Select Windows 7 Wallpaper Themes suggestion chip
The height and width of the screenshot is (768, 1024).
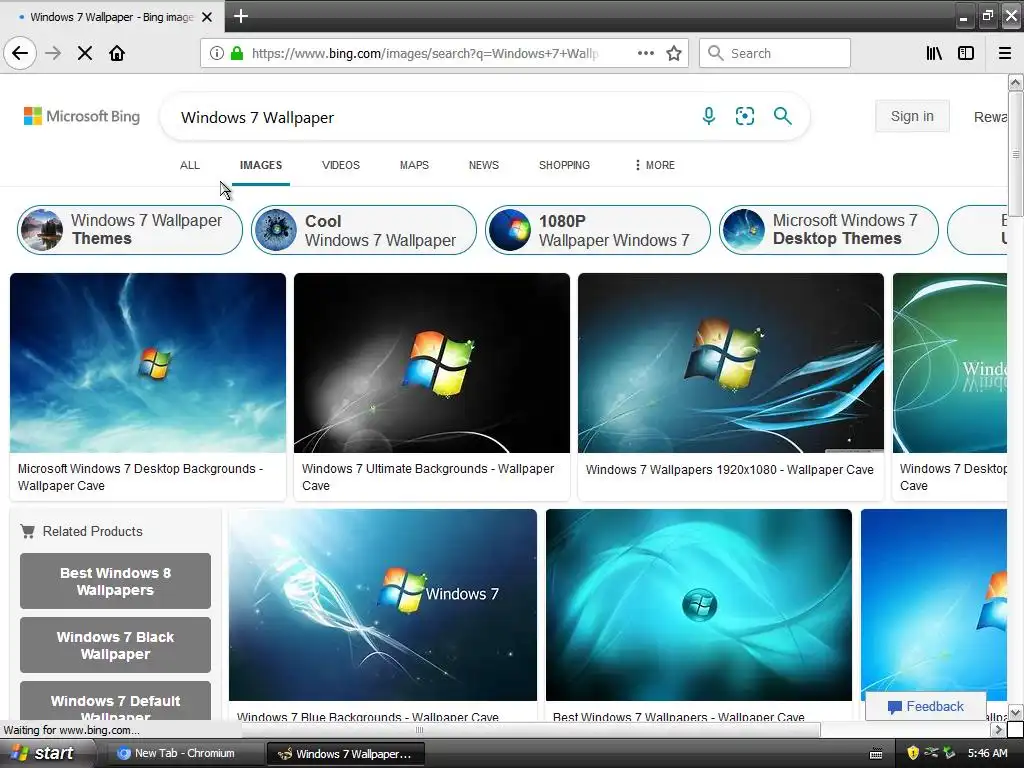(x=130, y=229)
